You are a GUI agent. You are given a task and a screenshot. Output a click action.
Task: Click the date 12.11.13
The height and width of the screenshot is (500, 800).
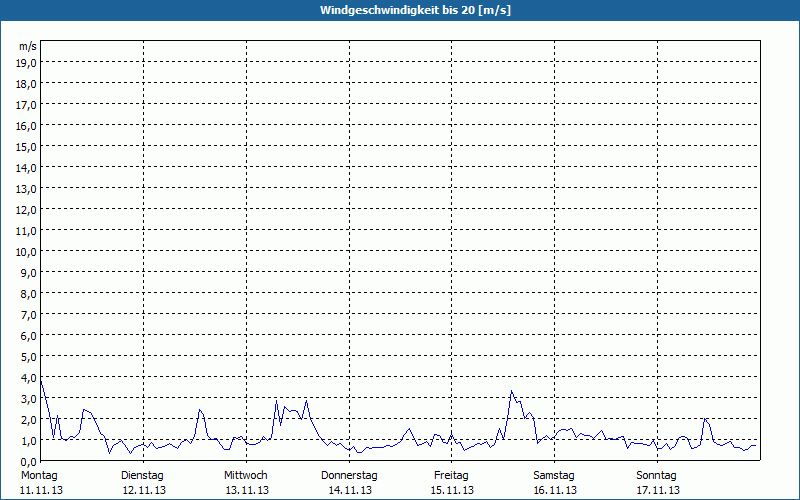point(144,490)
